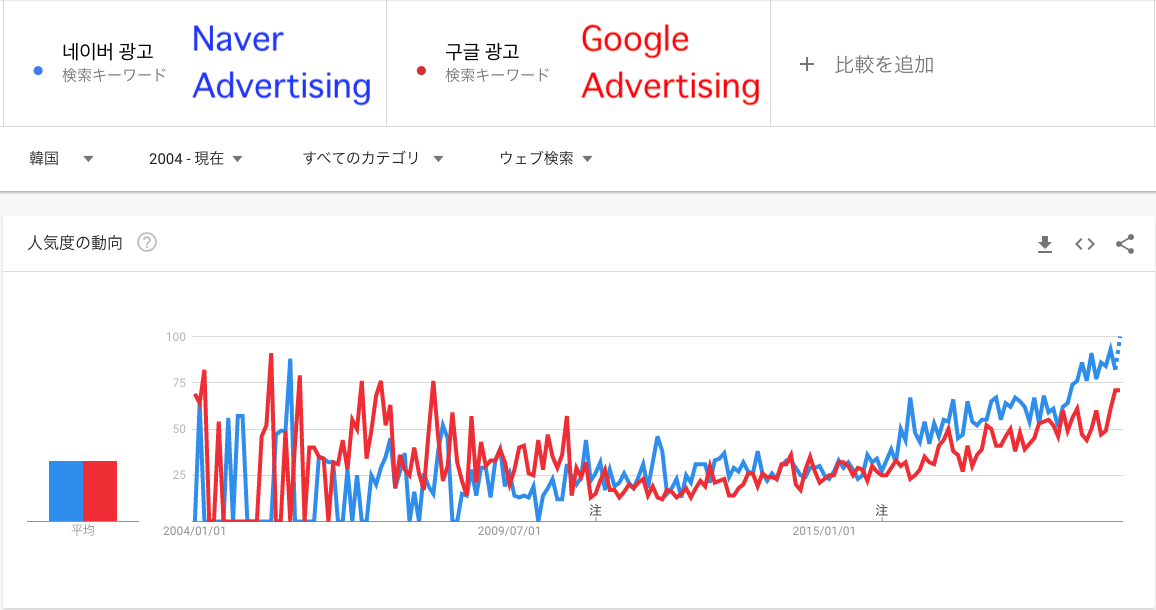Expand the ウェブ検索 search type dropdown
Screen dimensions: 1156x610
[x=546, y=159]
